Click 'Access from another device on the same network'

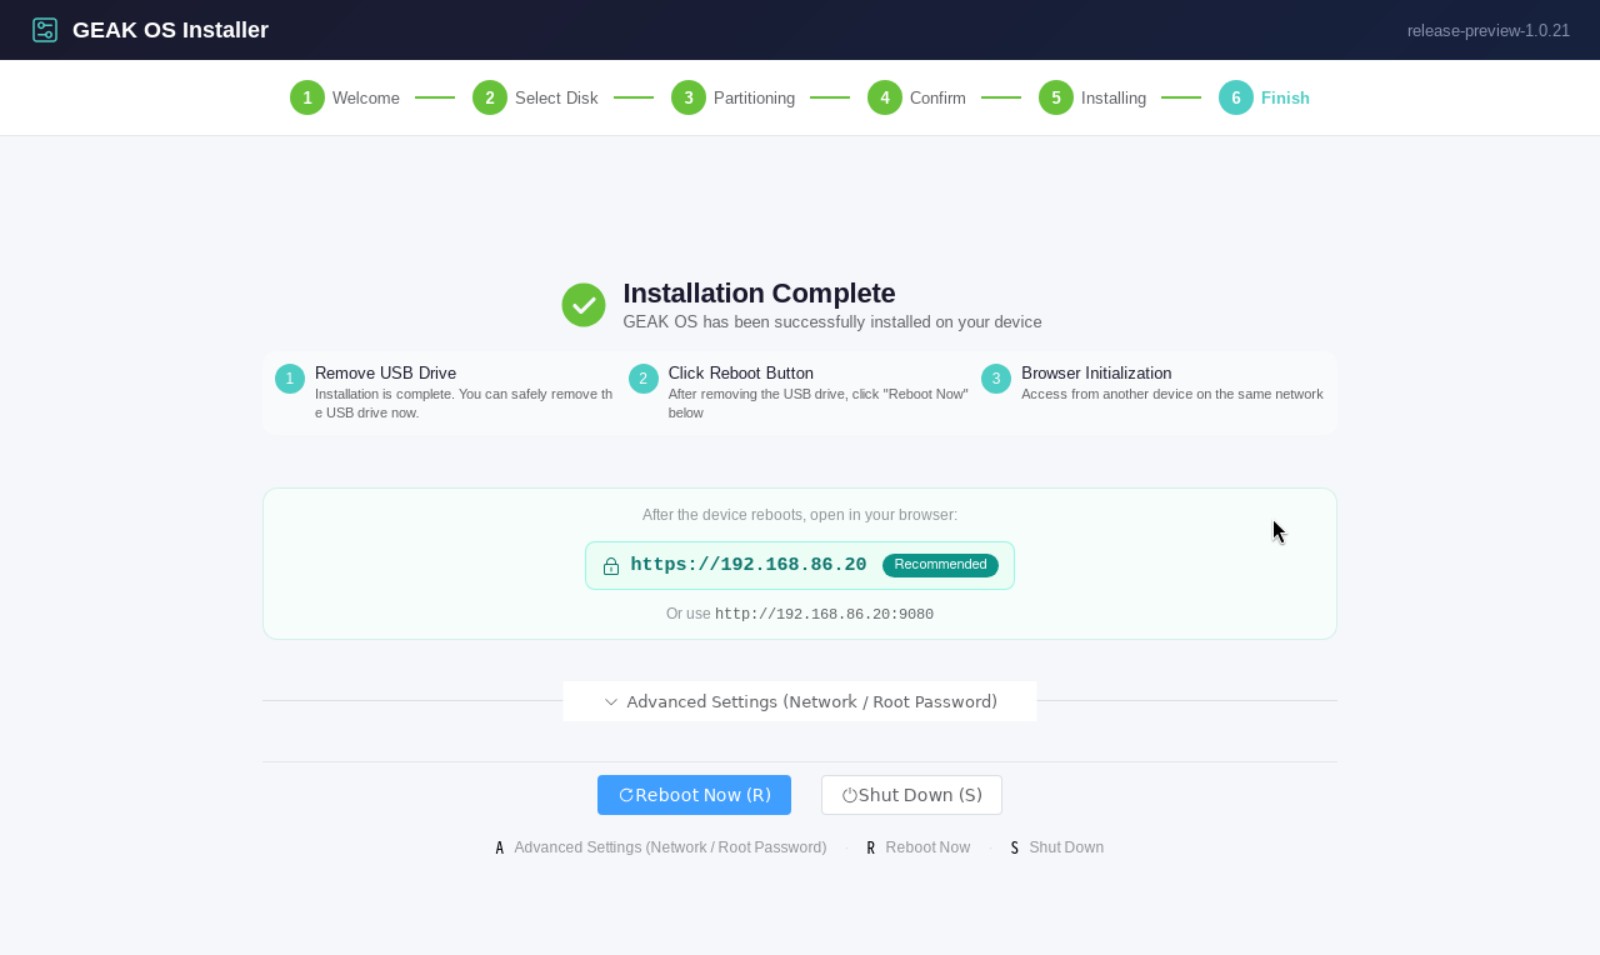pos(1172,394)
